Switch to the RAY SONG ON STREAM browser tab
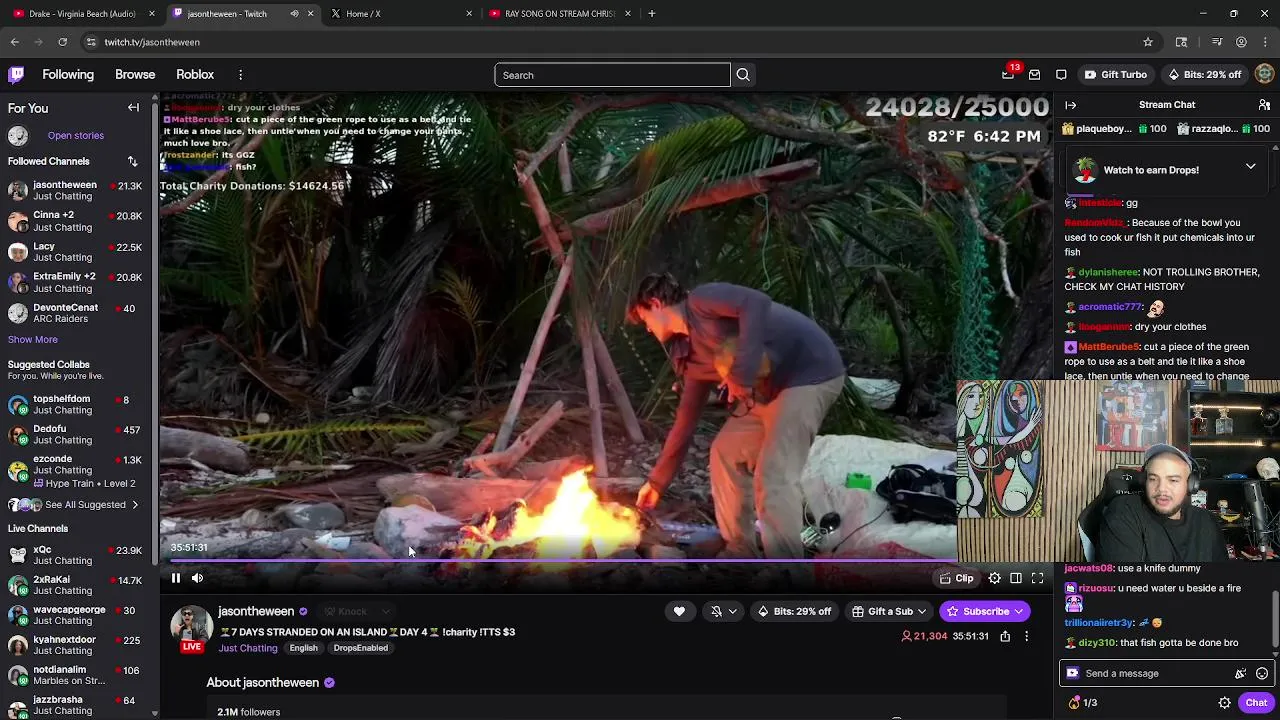This screenshot has height=720, width=1280. coord(560,13)
